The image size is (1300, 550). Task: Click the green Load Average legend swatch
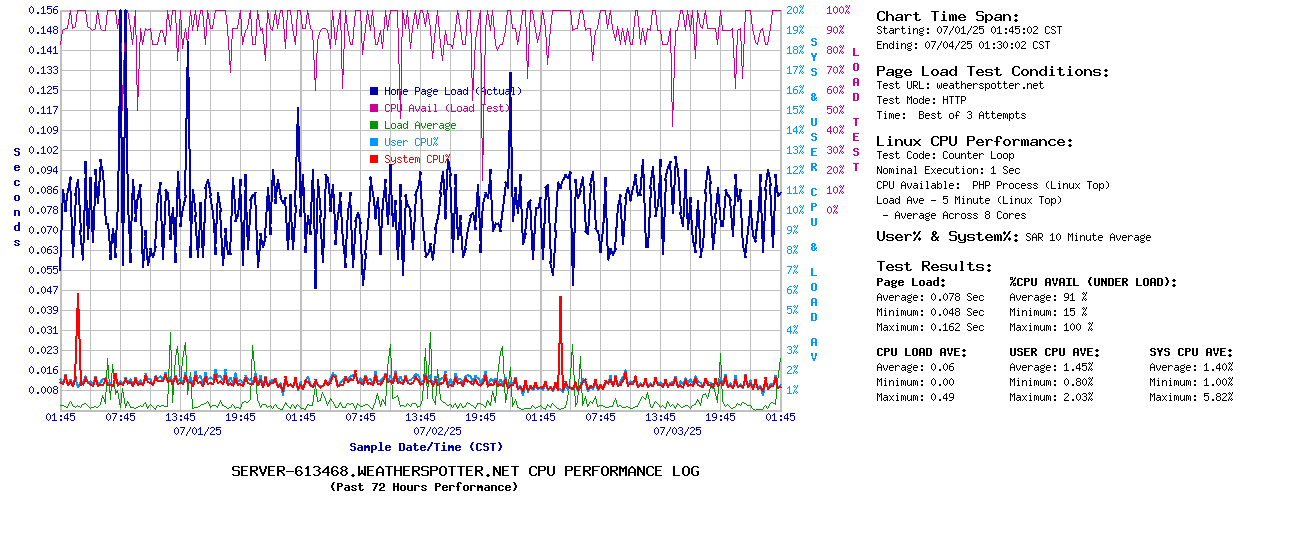point(374,125)
